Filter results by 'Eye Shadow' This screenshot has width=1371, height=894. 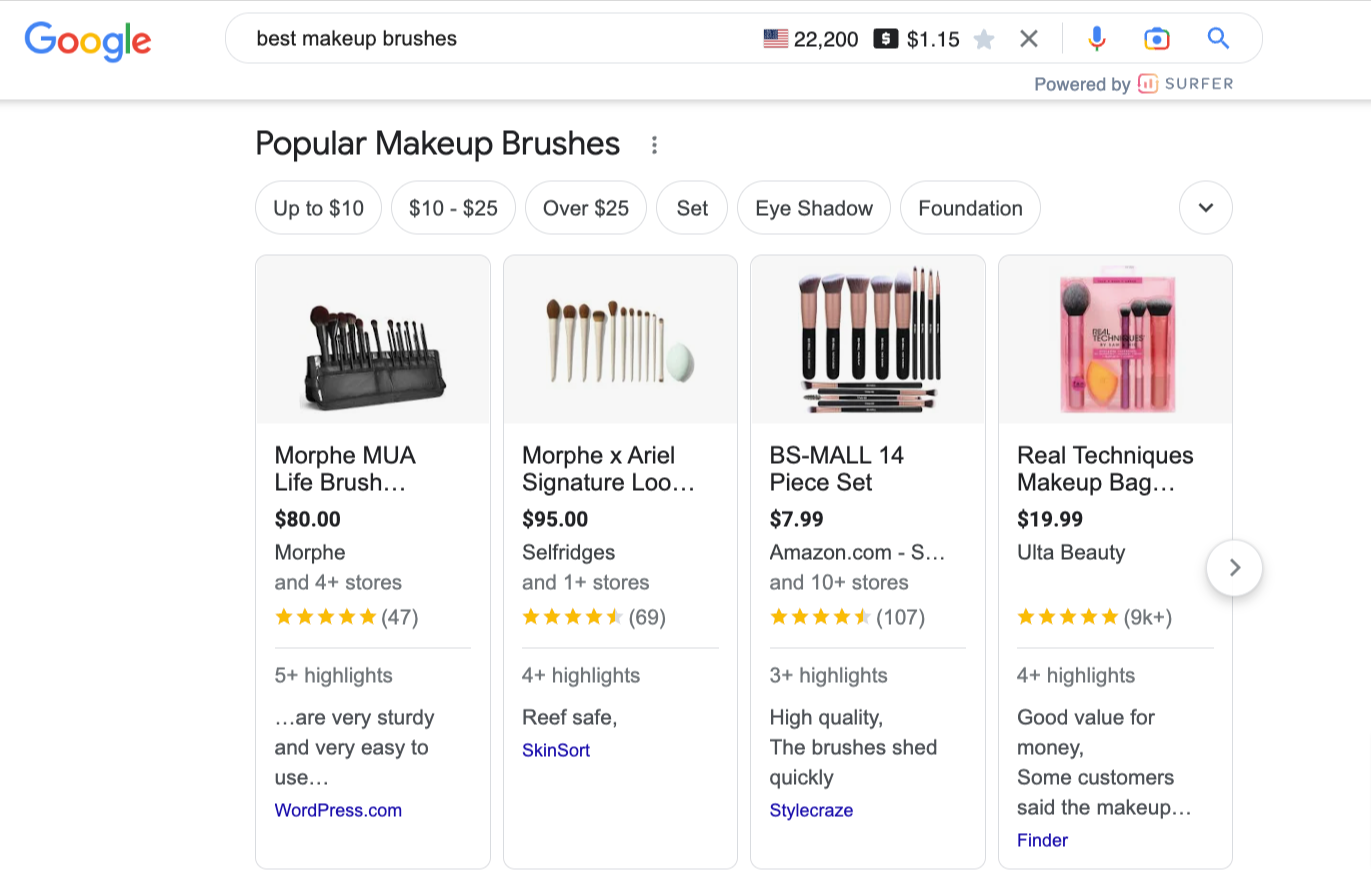tap(813, 208)
